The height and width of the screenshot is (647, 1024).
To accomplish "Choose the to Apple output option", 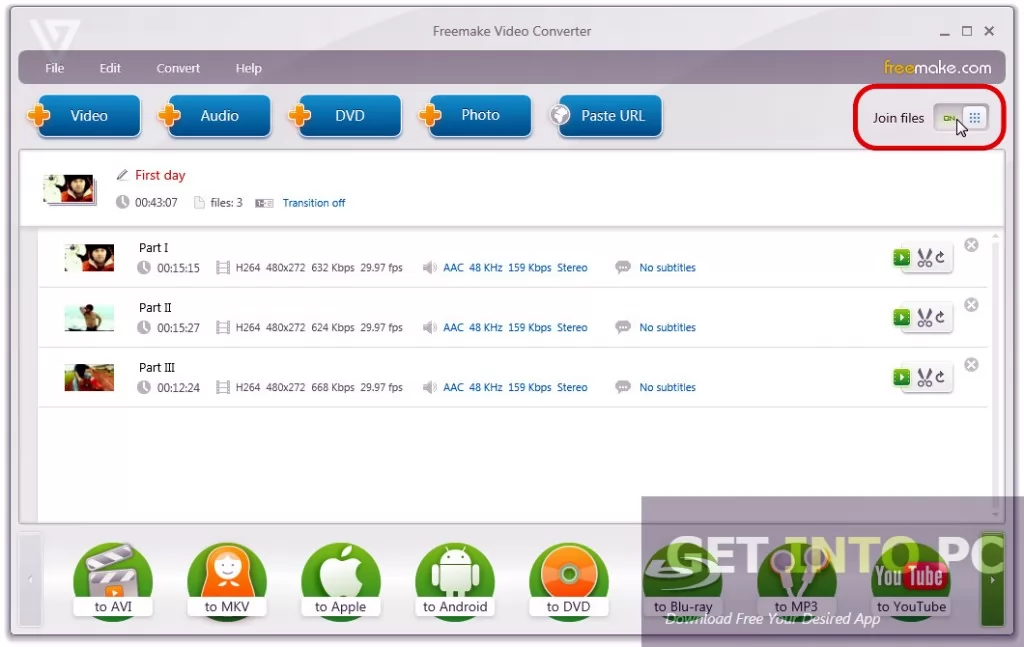I will 341,581.
